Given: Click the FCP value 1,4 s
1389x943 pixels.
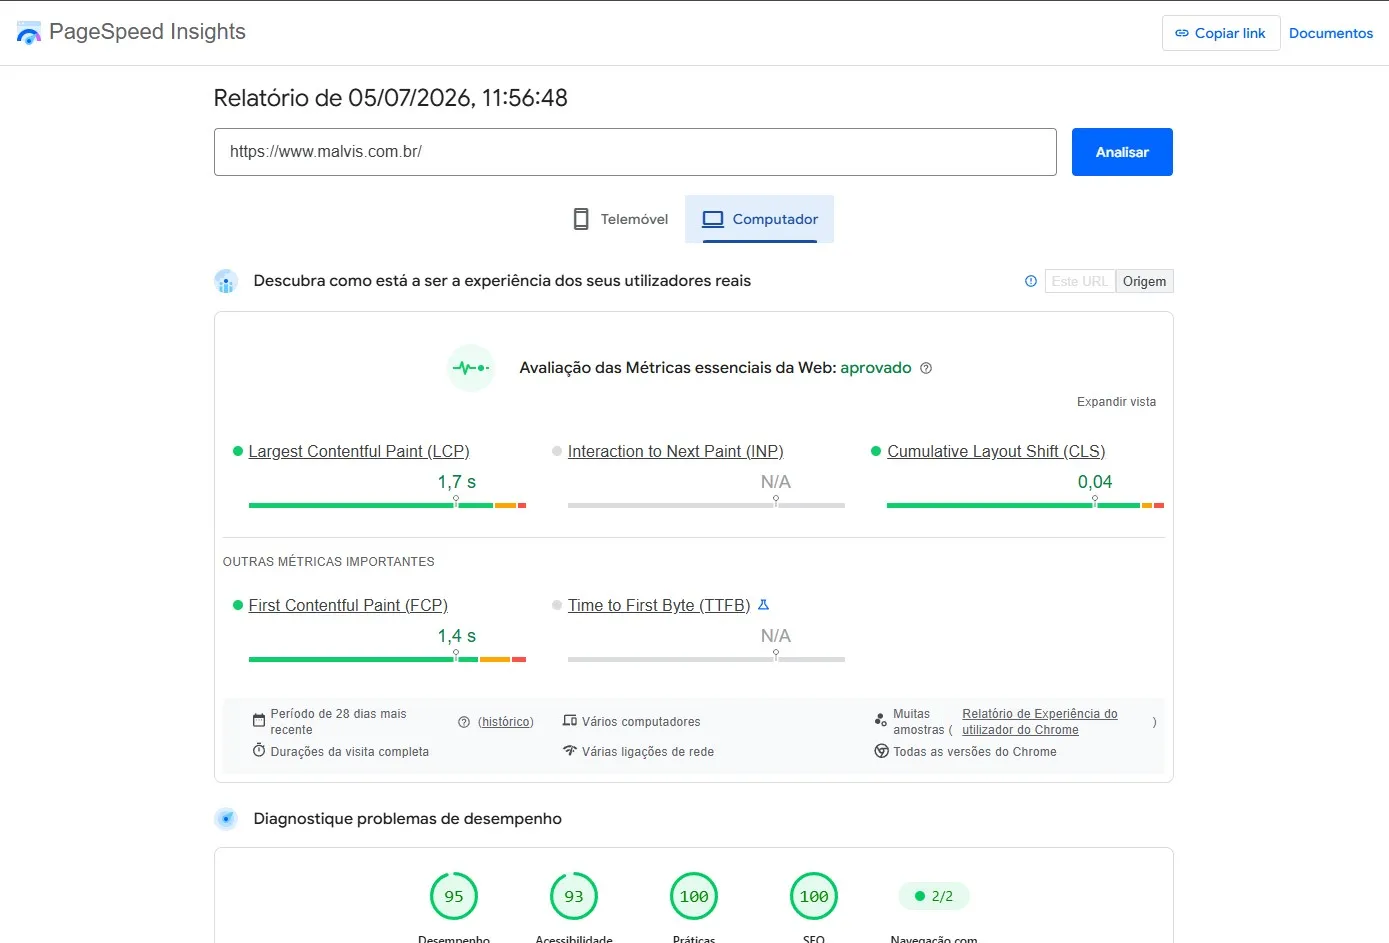Looking at the screenshot, I should 457,636.
